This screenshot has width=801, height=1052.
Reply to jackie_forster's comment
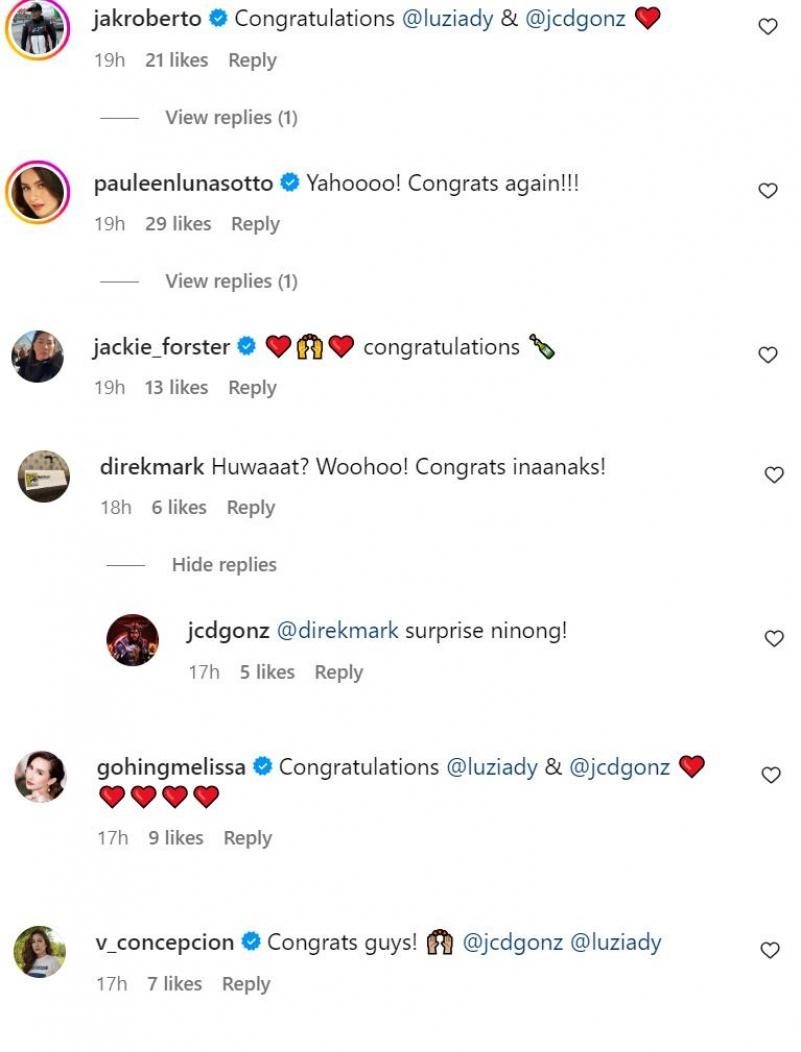pos(252,388)
